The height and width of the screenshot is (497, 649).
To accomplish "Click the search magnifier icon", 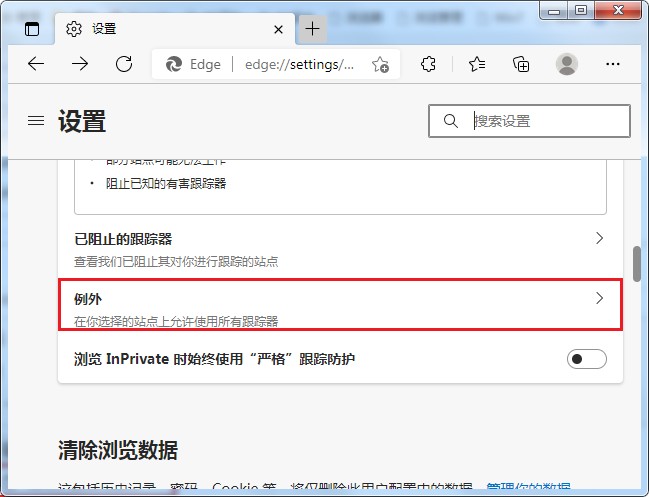I will 450,121.
